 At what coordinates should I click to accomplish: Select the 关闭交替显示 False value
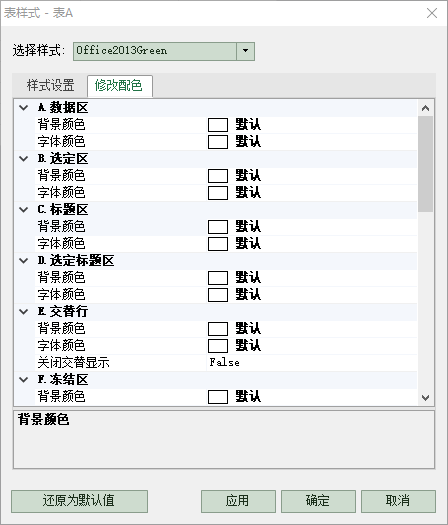[x=224, y=363]
